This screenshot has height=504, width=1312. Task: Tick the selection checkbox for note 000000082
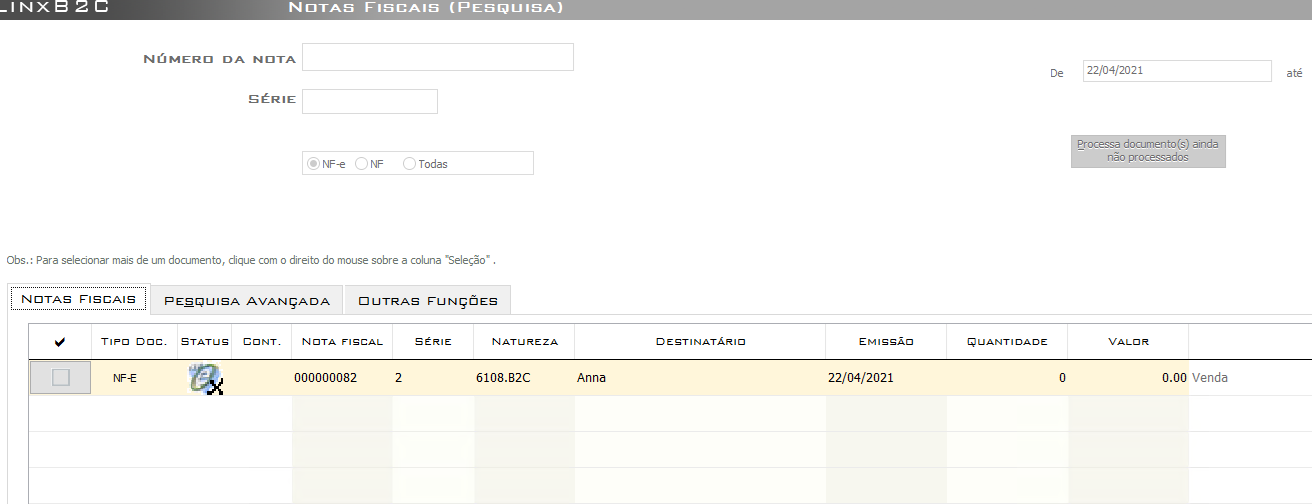tap(61, 378)
